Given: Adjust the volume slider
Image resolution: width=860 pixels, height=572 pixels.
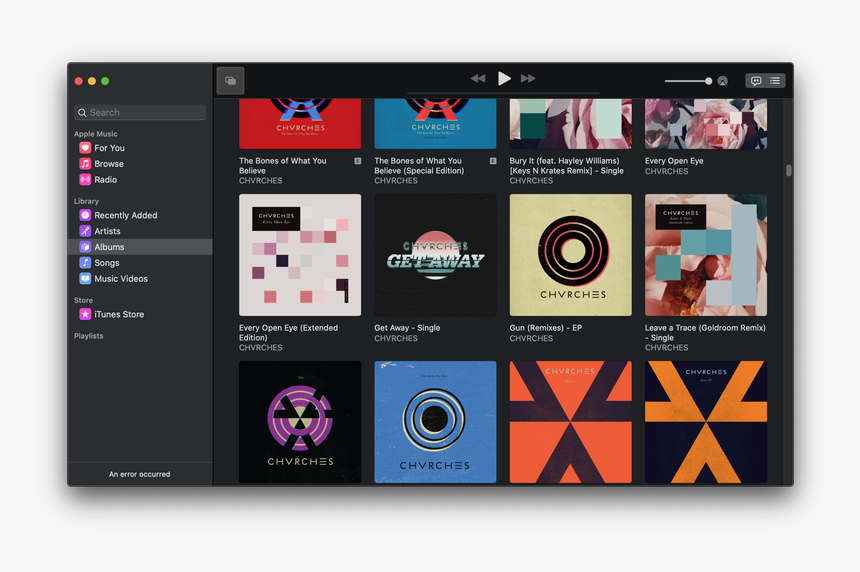Looking at the screenshot, I should point(688,81).
